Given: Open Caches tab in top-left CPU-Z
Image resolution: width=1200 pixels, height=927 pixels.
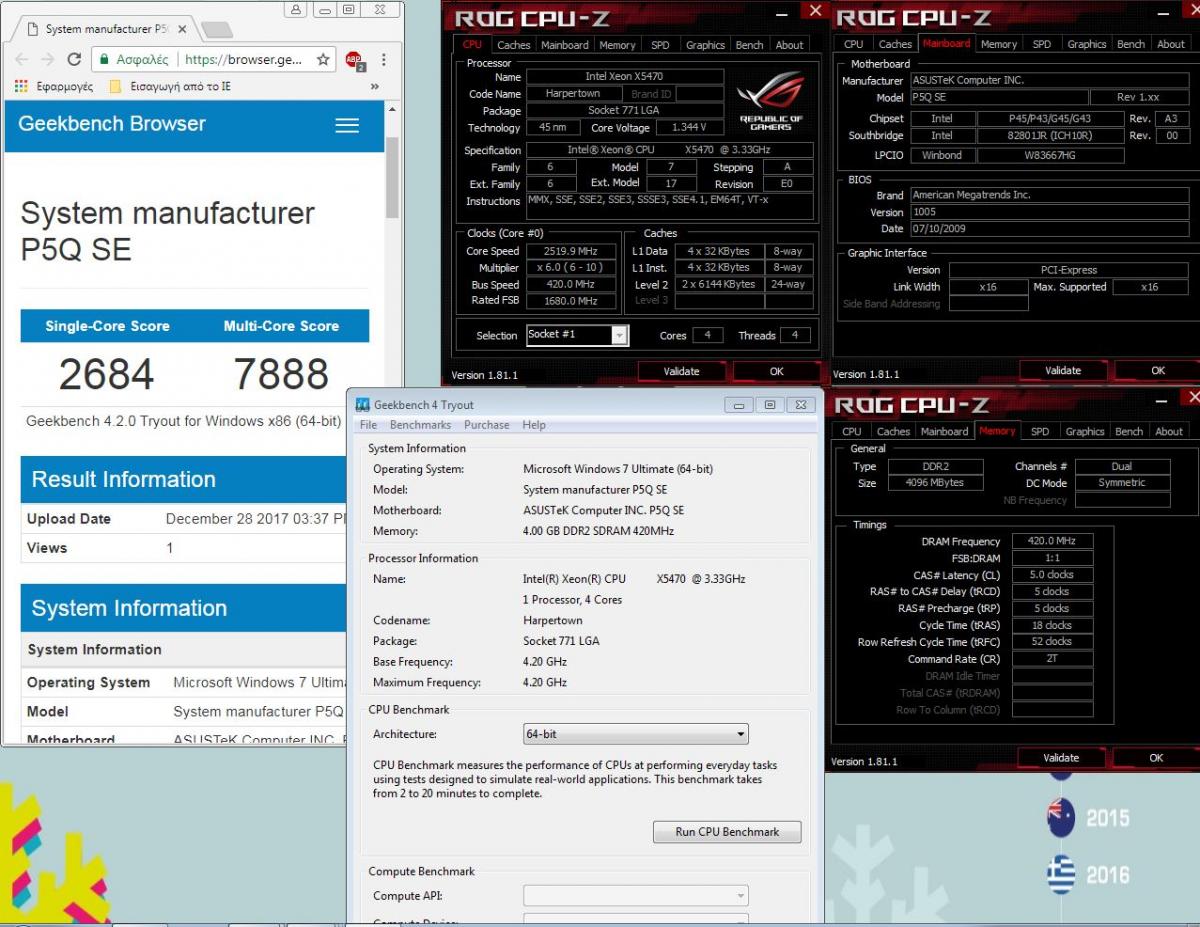Looking at the screenshot, I should coord(514,45).
